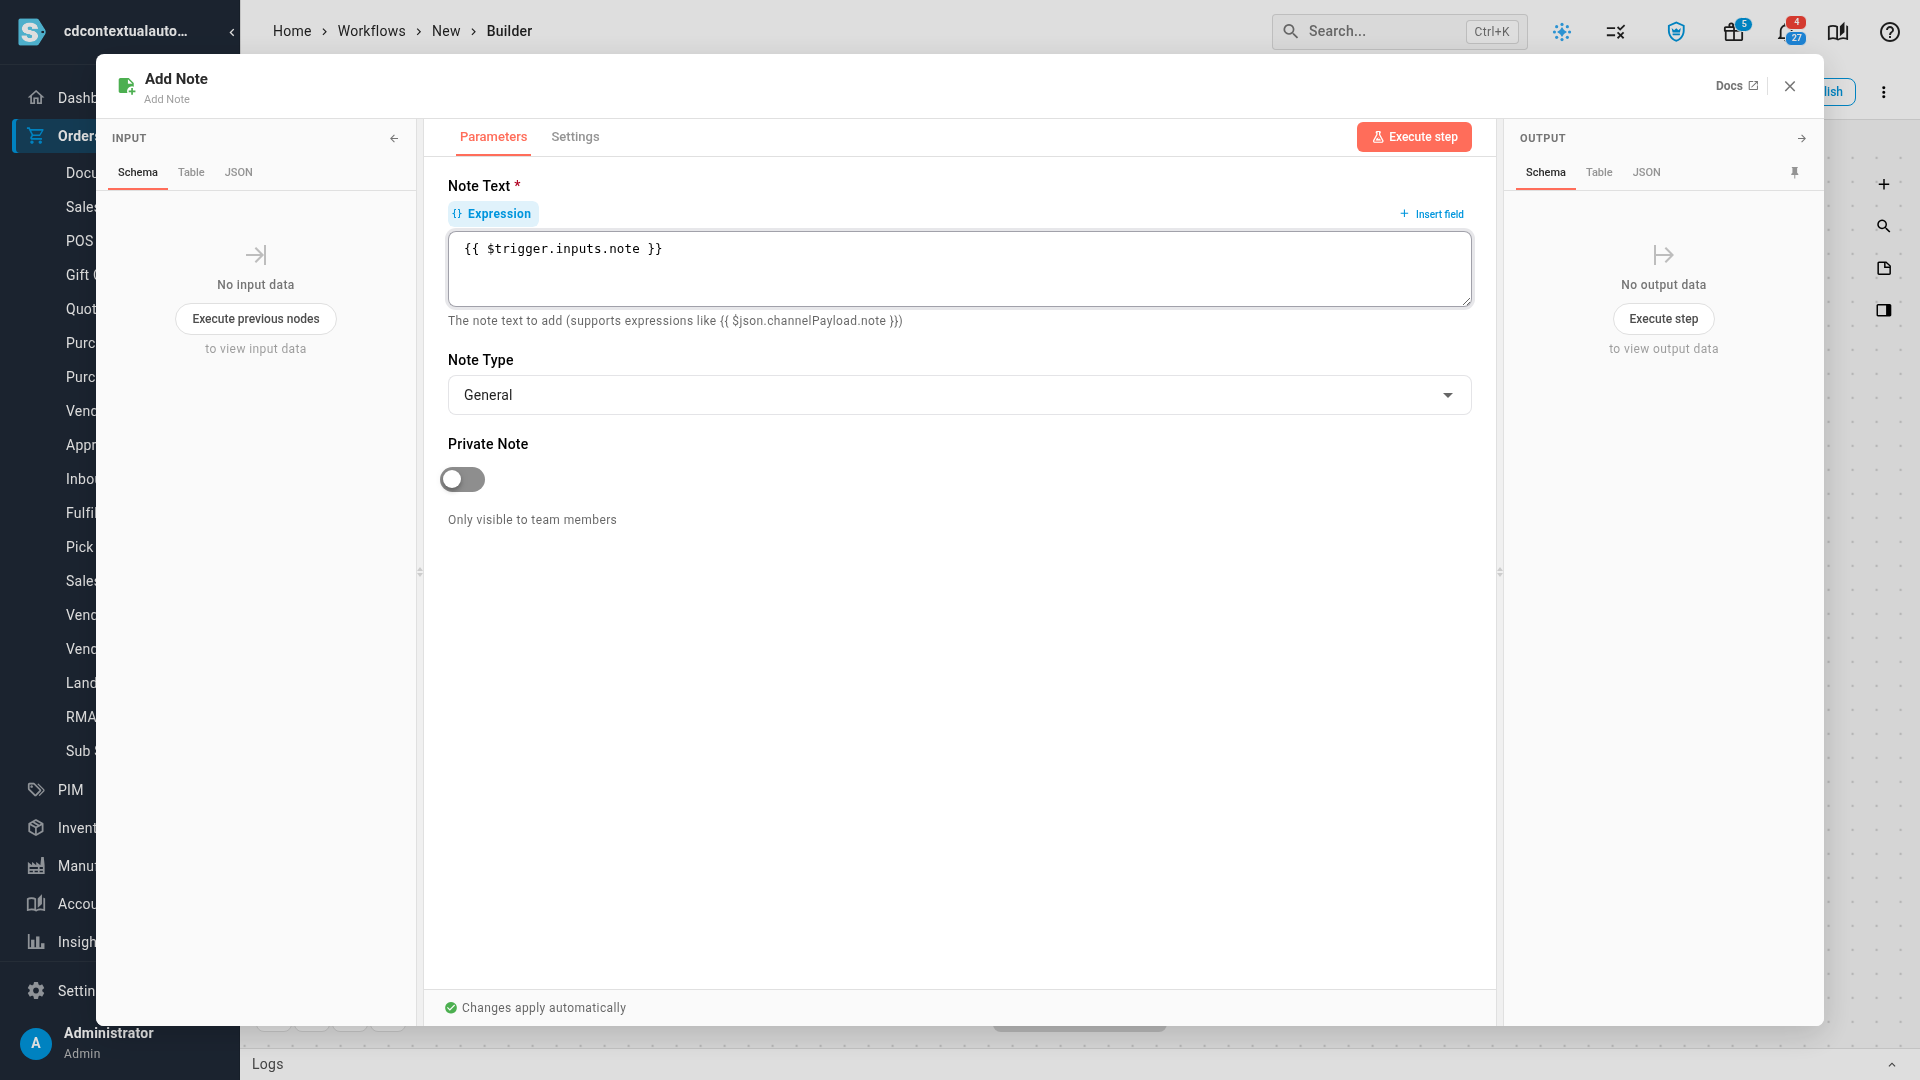Click Execute step in Output panel
Image resolution: width=1920 pixels, height=1080 pixels.
tap(1663, 319)
